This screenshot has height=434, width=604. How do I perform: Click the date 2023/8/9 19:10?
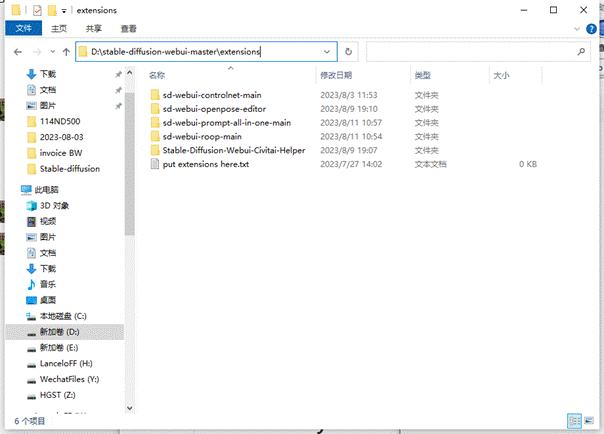tap(349, 109)
